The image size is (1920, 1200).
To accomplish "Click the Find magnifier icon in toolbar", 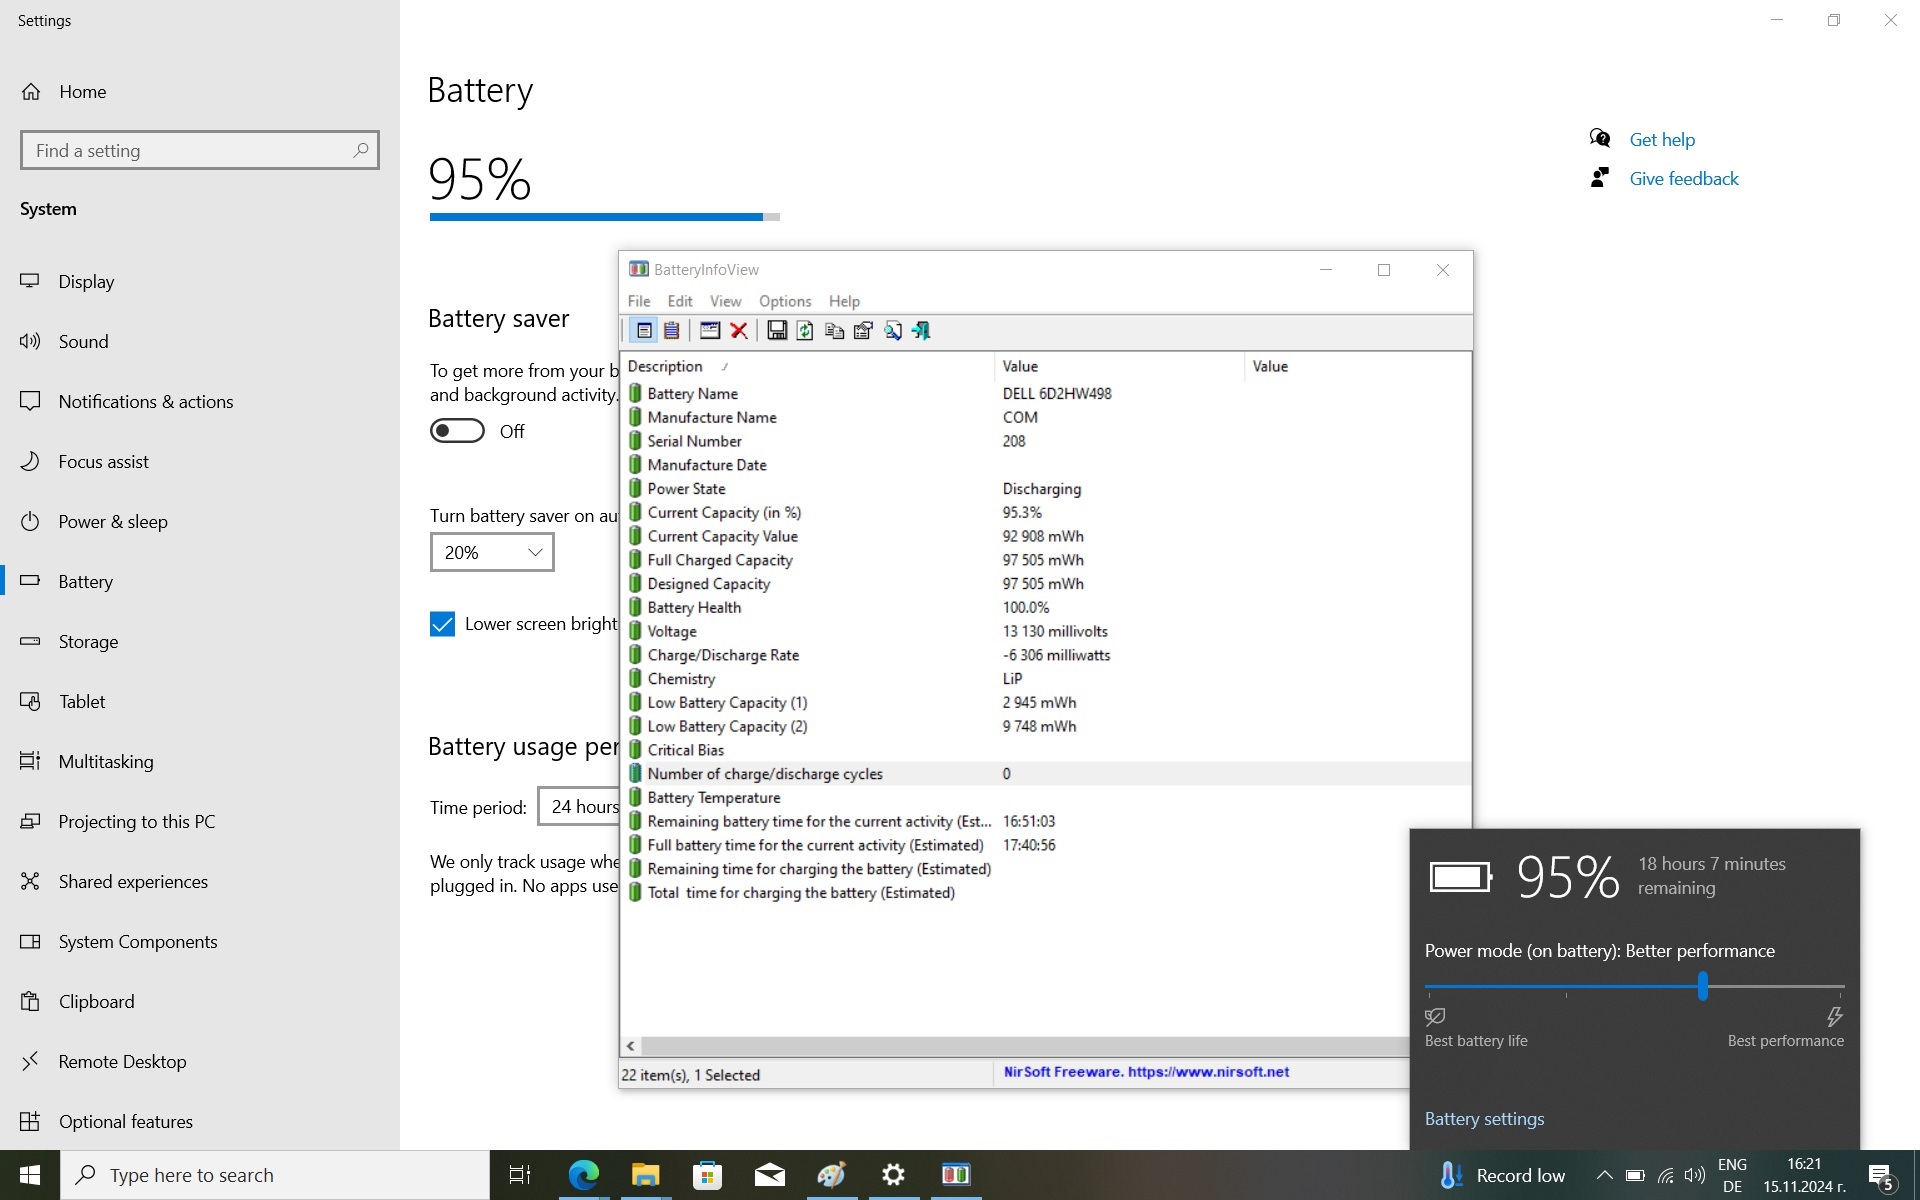I will click(892, 331).
